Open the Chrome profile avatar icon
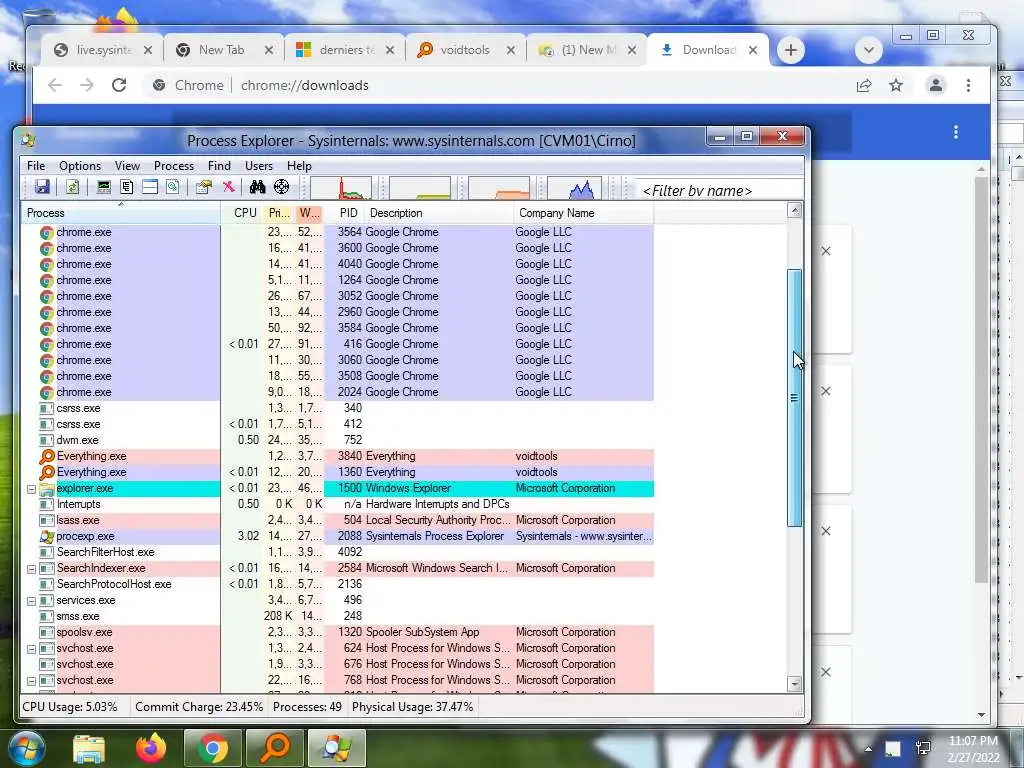Screen dimensions: 1024x768 pos(936,85)
